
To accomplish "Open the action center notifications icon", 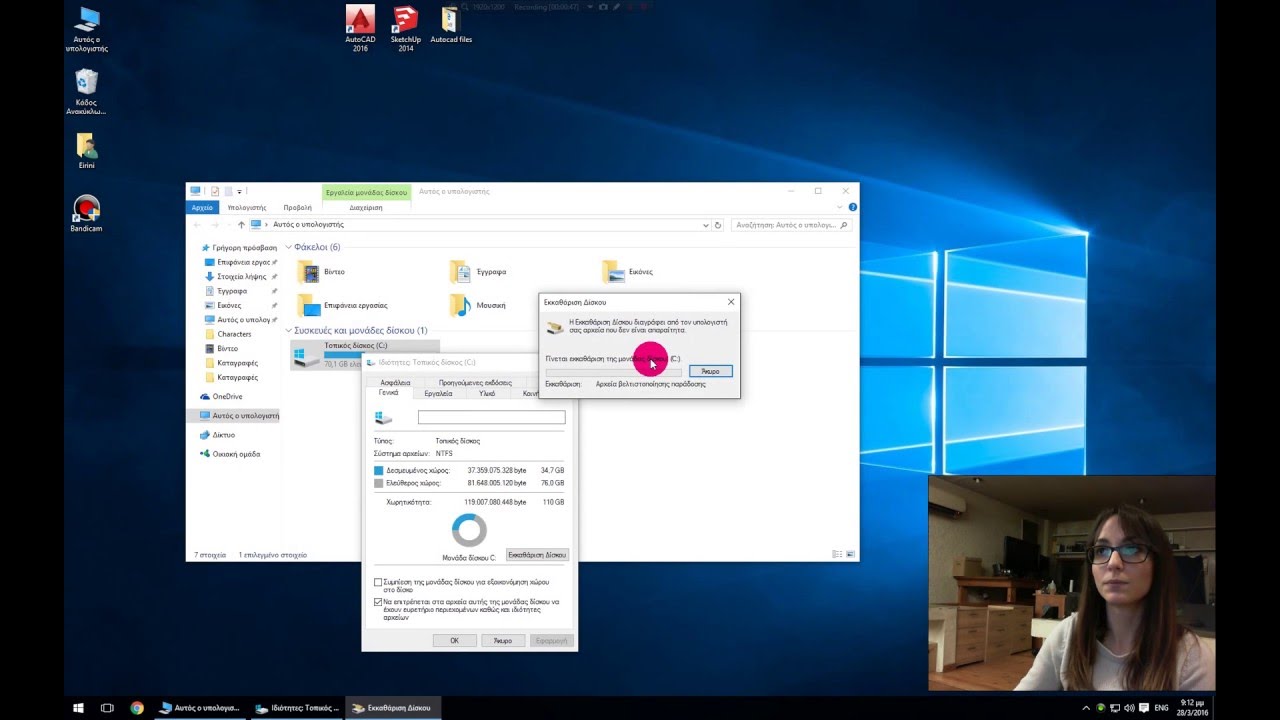I will pyautogui.click(x=1143, y=708).
